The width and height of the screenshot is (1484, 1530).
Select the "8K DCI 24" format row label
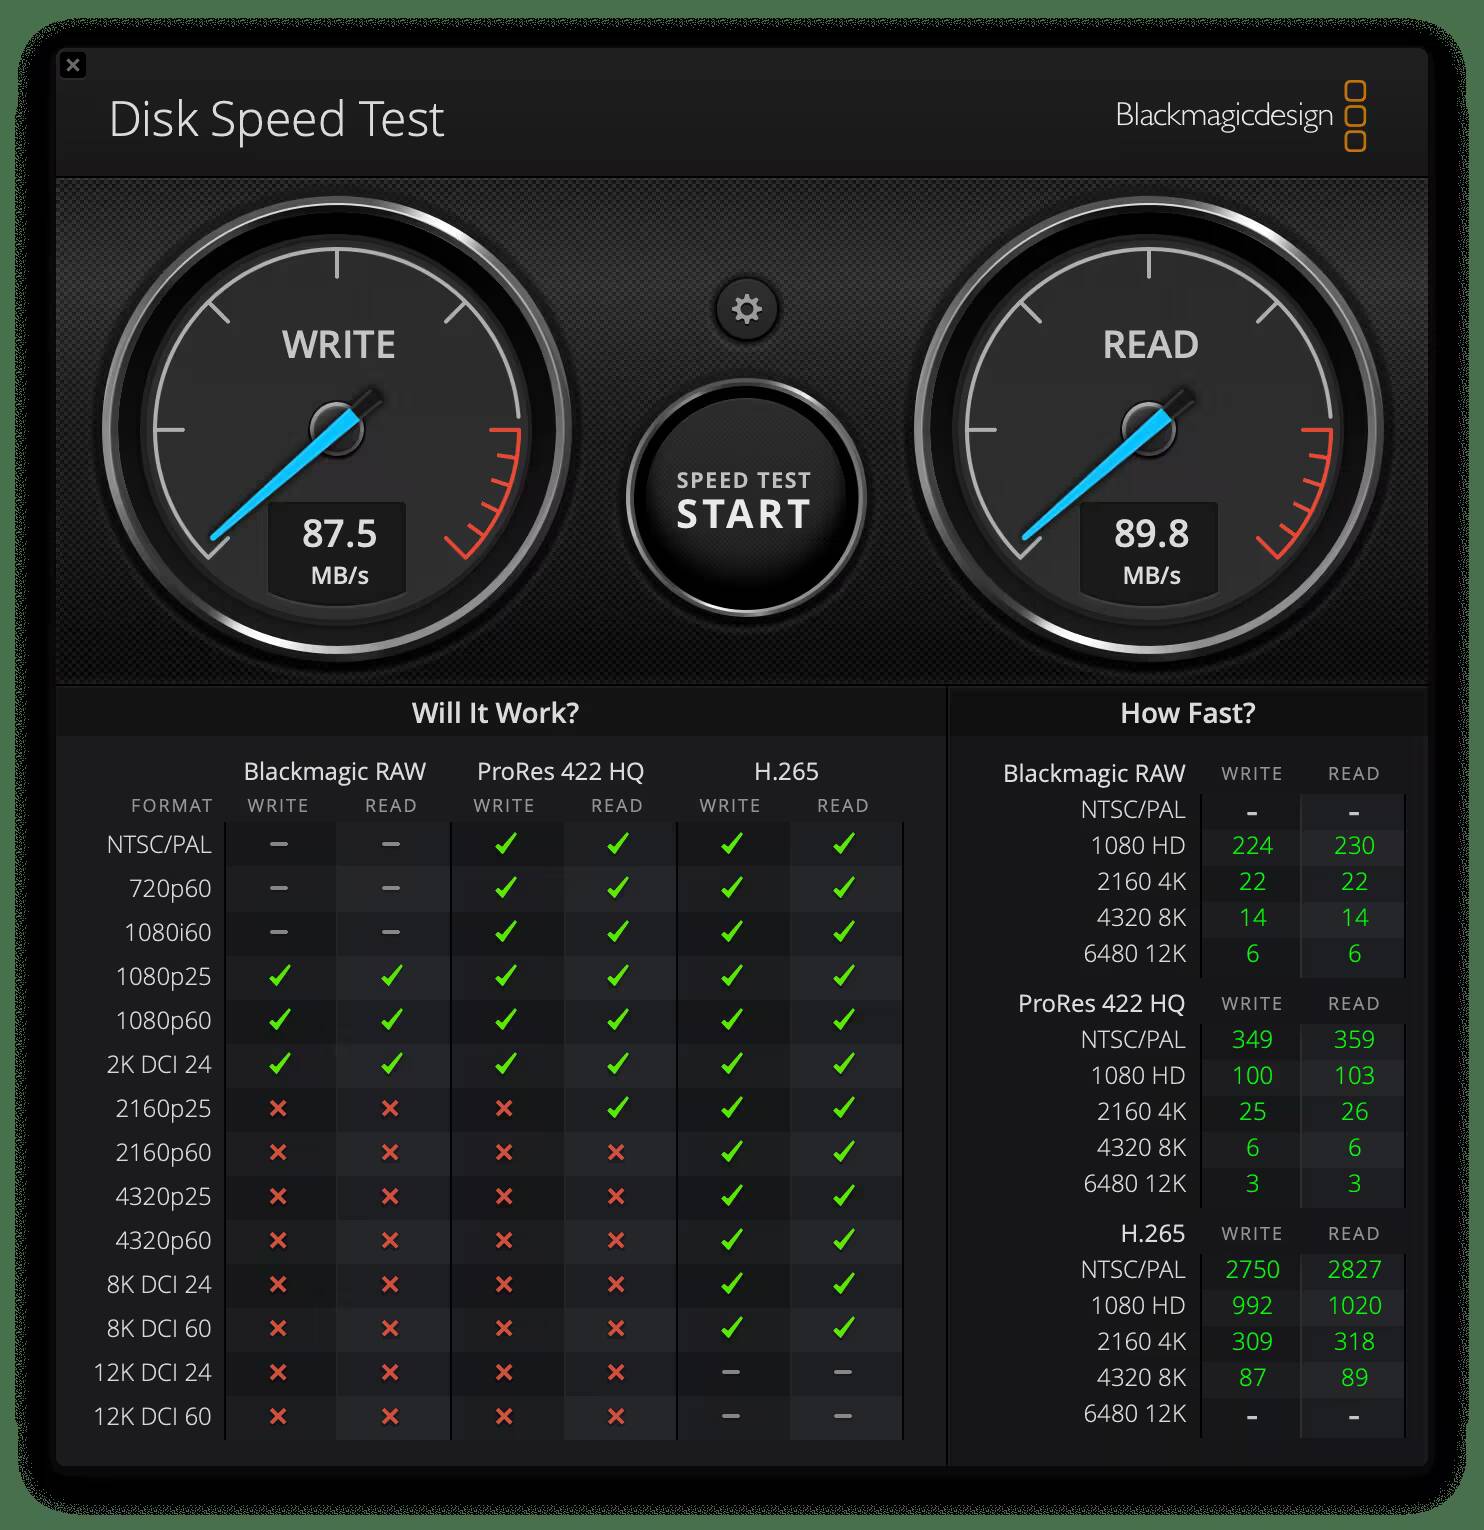159,1285
